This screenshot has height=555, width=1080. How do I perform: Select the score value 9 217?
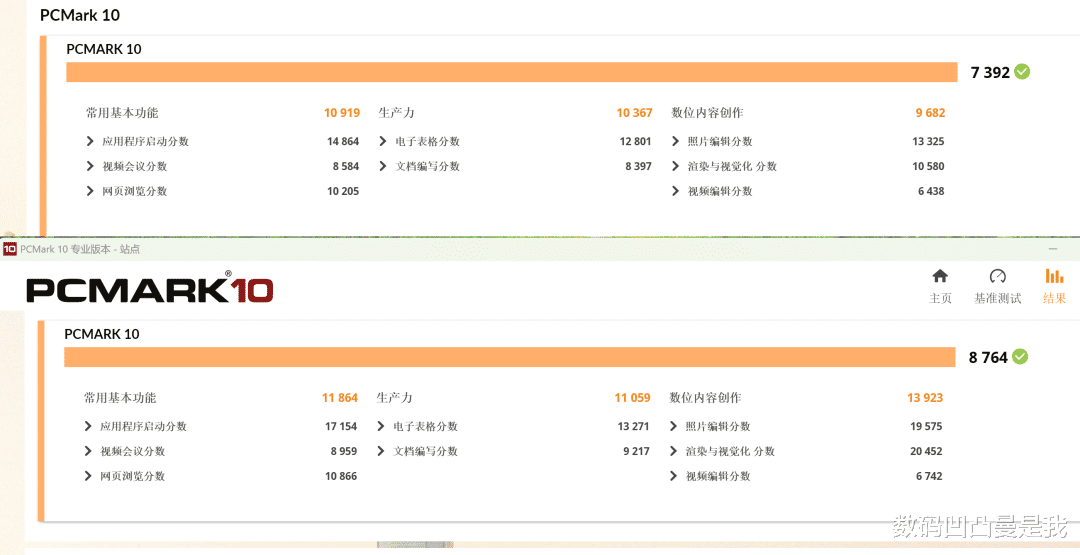636,451
